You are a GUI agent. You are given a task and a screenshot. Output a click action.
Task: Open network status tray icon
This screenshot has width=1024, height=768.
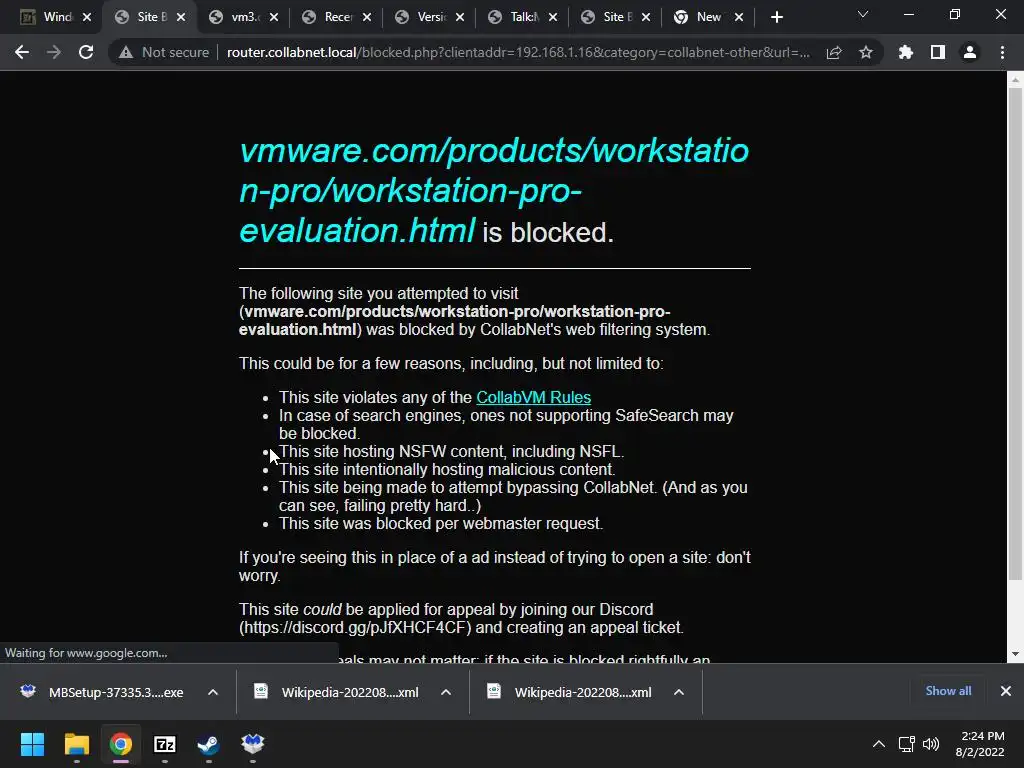tap(906, 744)
